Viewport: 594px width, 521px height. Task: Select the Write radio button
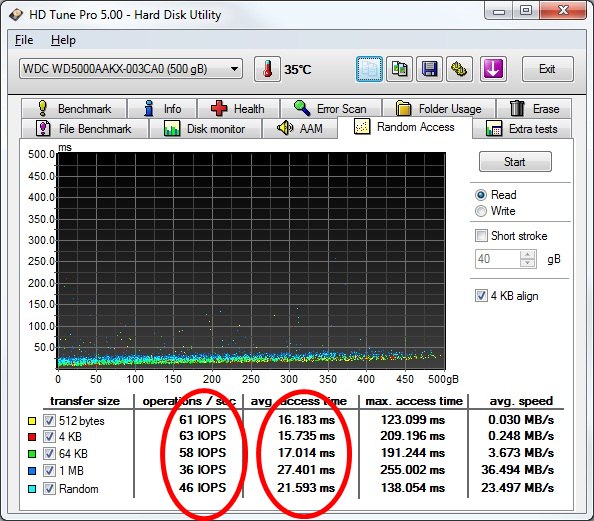[481, 211]
